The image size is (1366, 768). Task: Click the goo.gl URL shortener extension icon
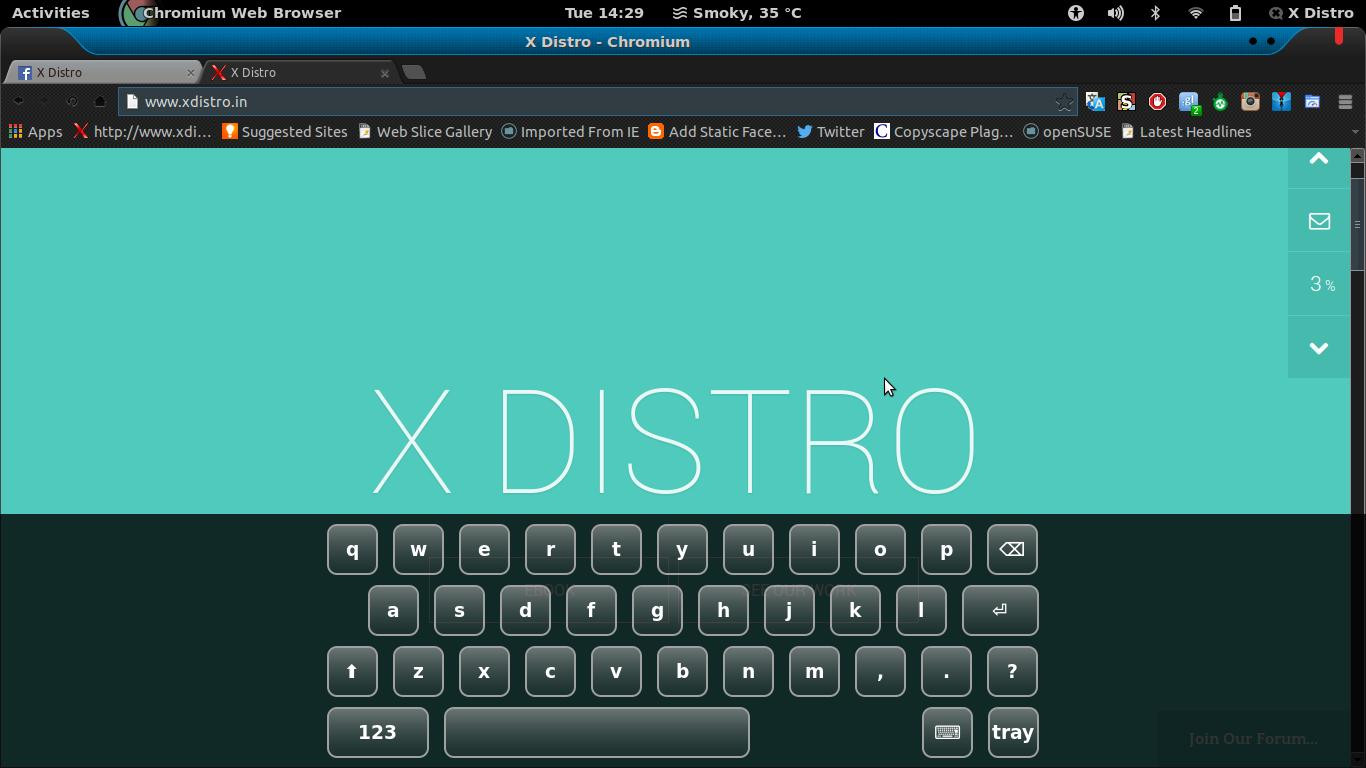(x=1189, y=102)
